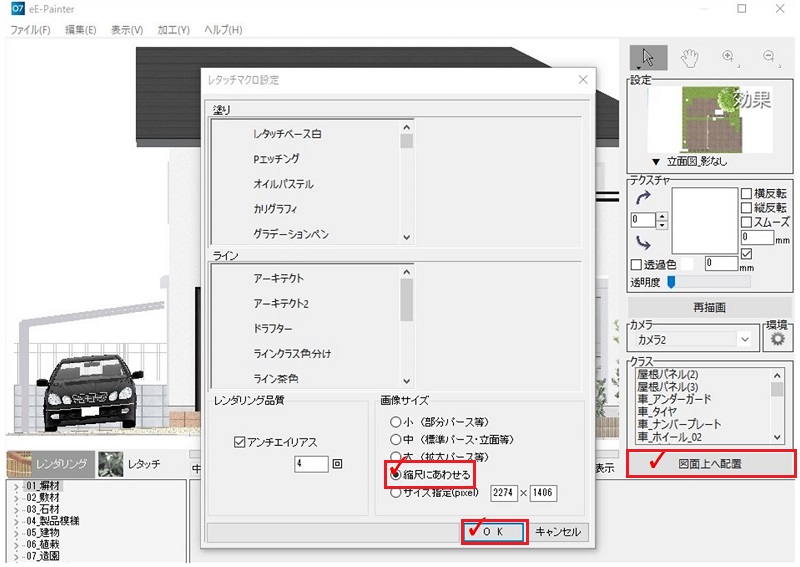
Task: Click the image height field showing 1406
Action: 543,493
